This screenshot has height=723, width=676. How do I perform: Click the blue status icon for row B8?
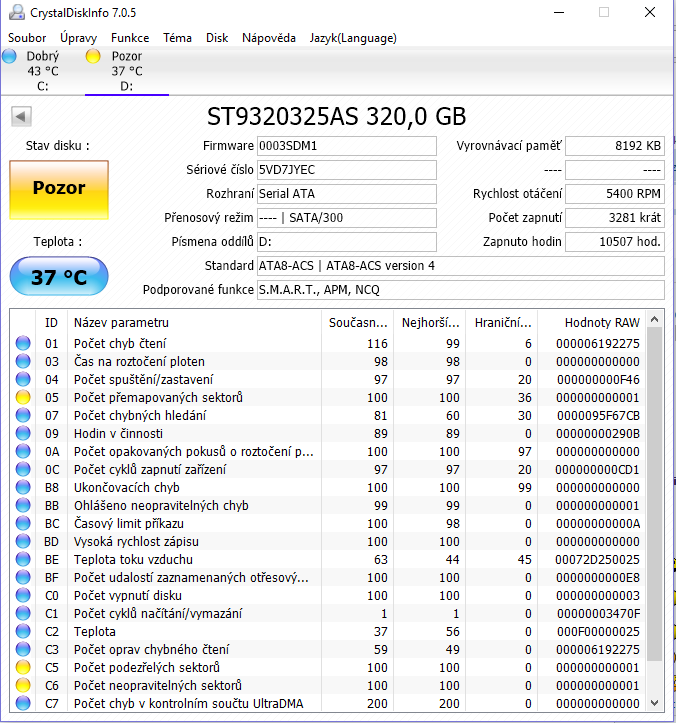coord(23,487)
